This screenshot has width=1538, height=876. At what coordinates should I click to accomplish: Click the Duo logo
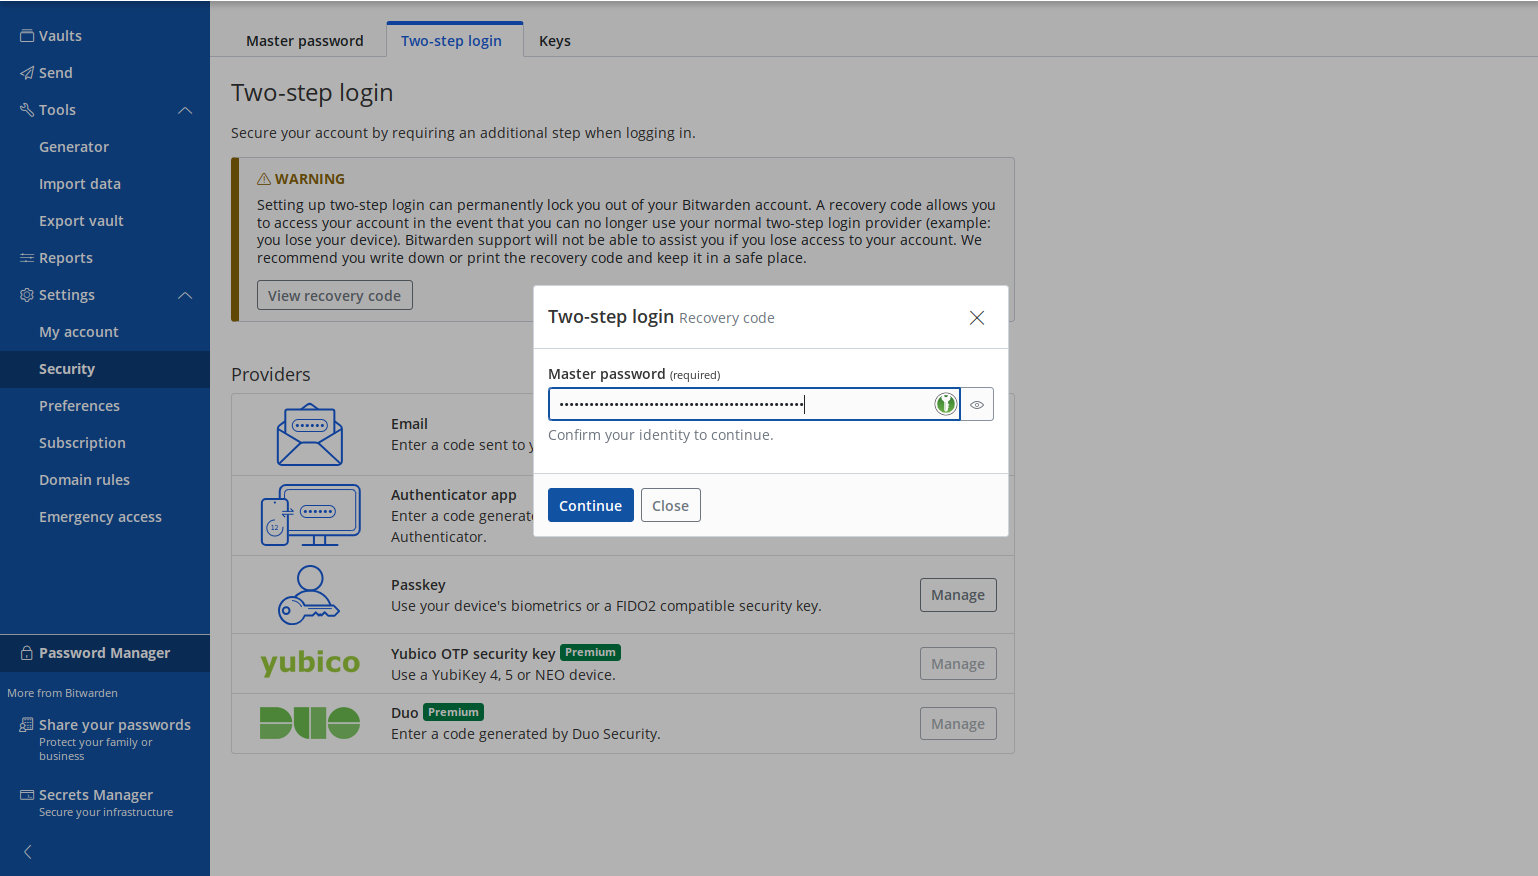tap(310, 723)
